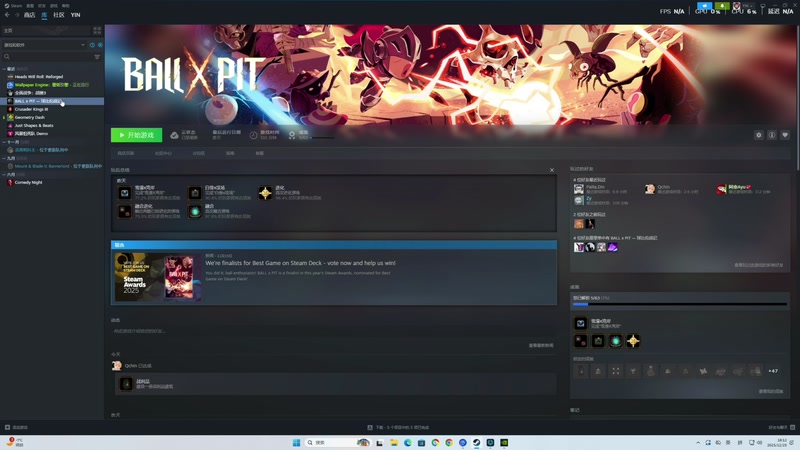The height and width of the screenshot is (450, 800).
Task: Open the Steam Awards 2025 news thumbnail
Action: tap(158, 277)
